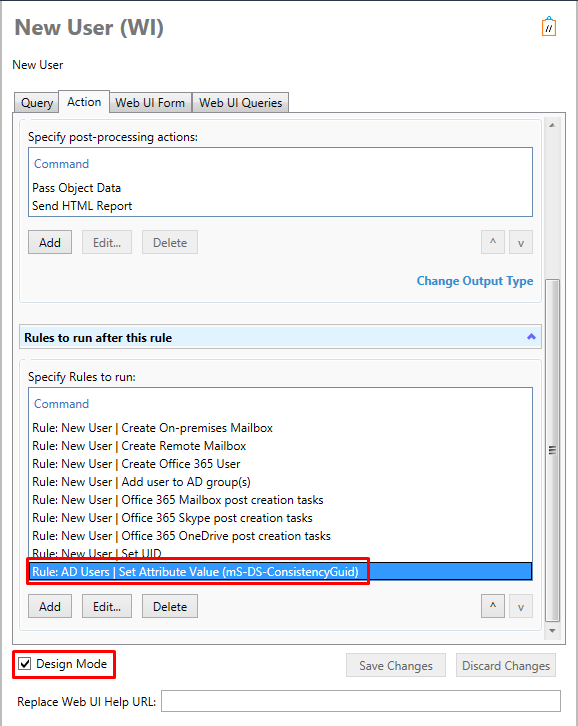Click the Change Output Type link
Image resolution: width=578 pixels, height=726 pixels.
pyautogui.click(x=475, y=281)
